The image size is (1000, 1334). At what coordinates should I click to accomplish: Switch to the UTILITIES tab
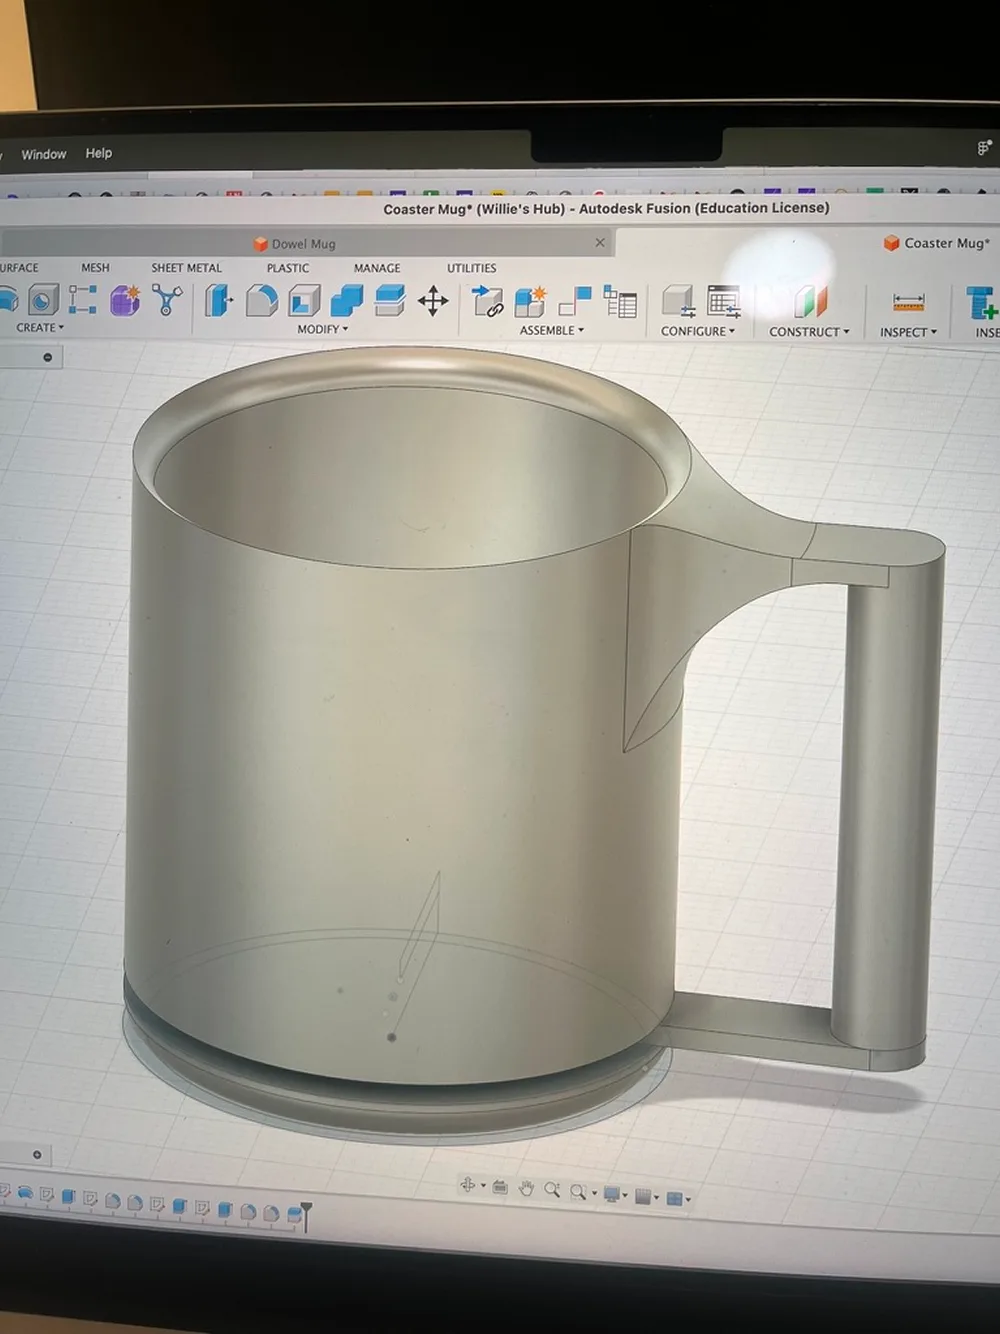[x=471, y=268]
